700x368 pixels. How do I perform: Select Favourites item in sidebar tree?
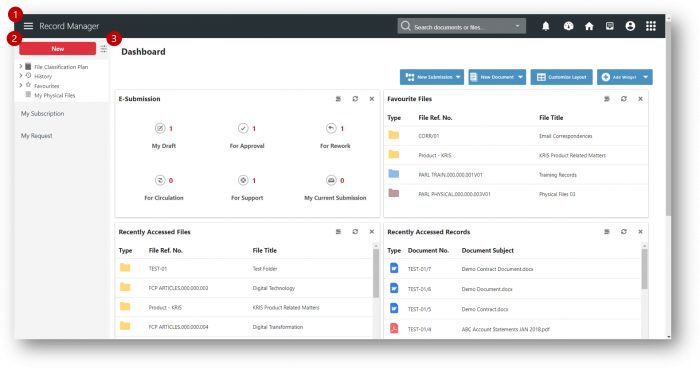click(46, 86)
